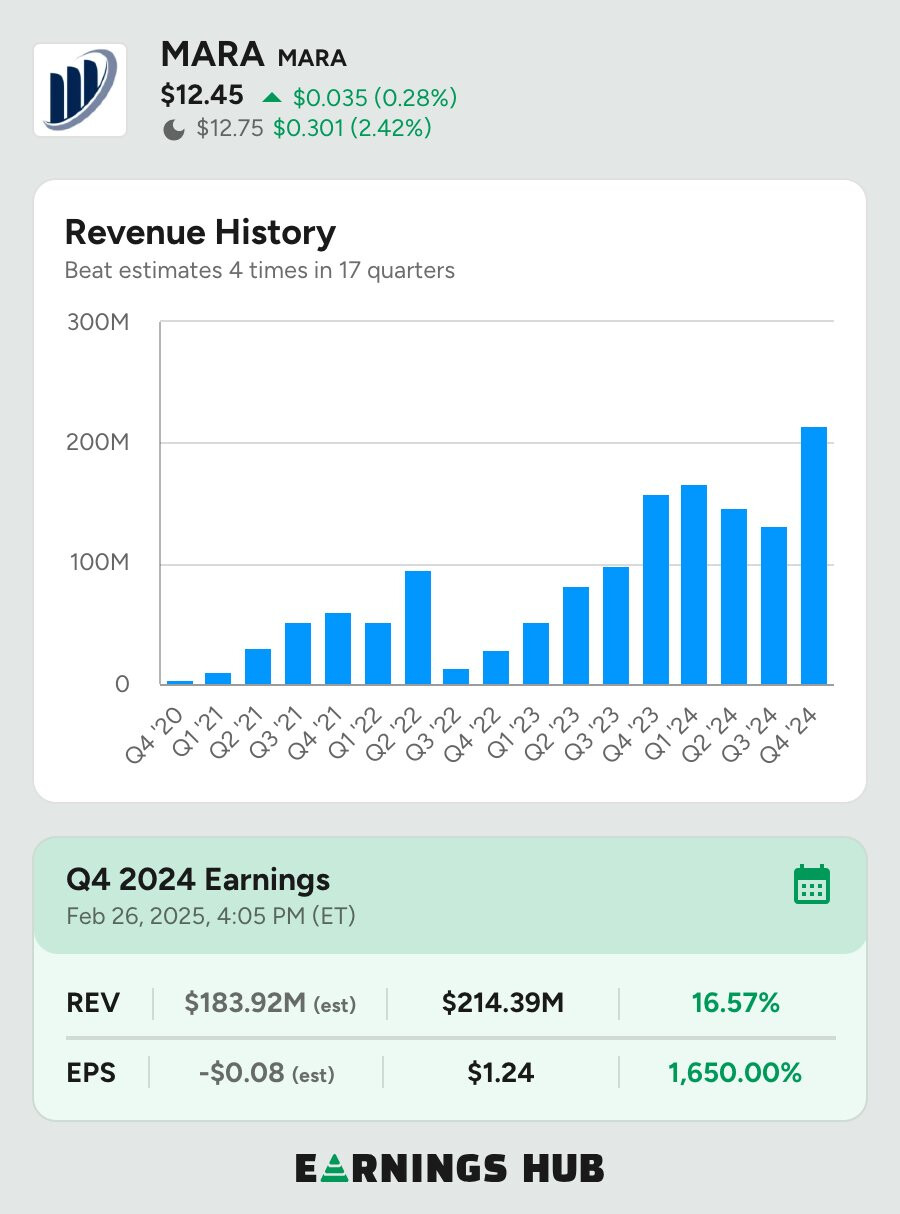Screen dimensions: 900x1214
Task: Click the $1.24 actual EPS value
Action: pyautogui.click(x=500, y=1073)
